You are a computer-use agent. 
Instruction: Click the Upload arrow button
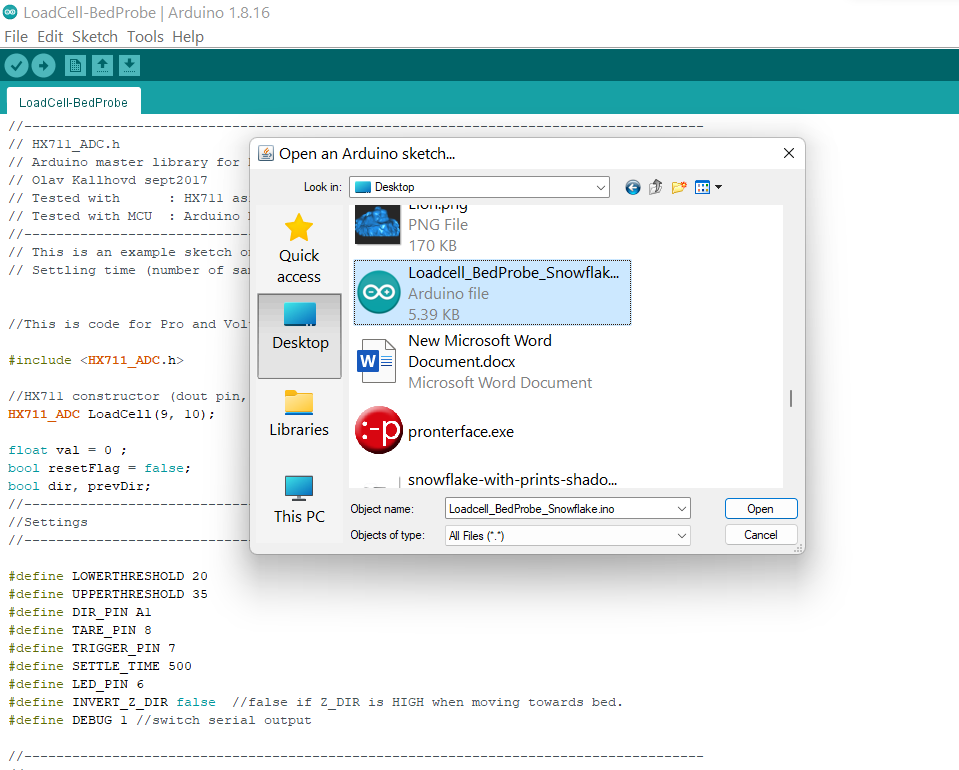(43, 66)
